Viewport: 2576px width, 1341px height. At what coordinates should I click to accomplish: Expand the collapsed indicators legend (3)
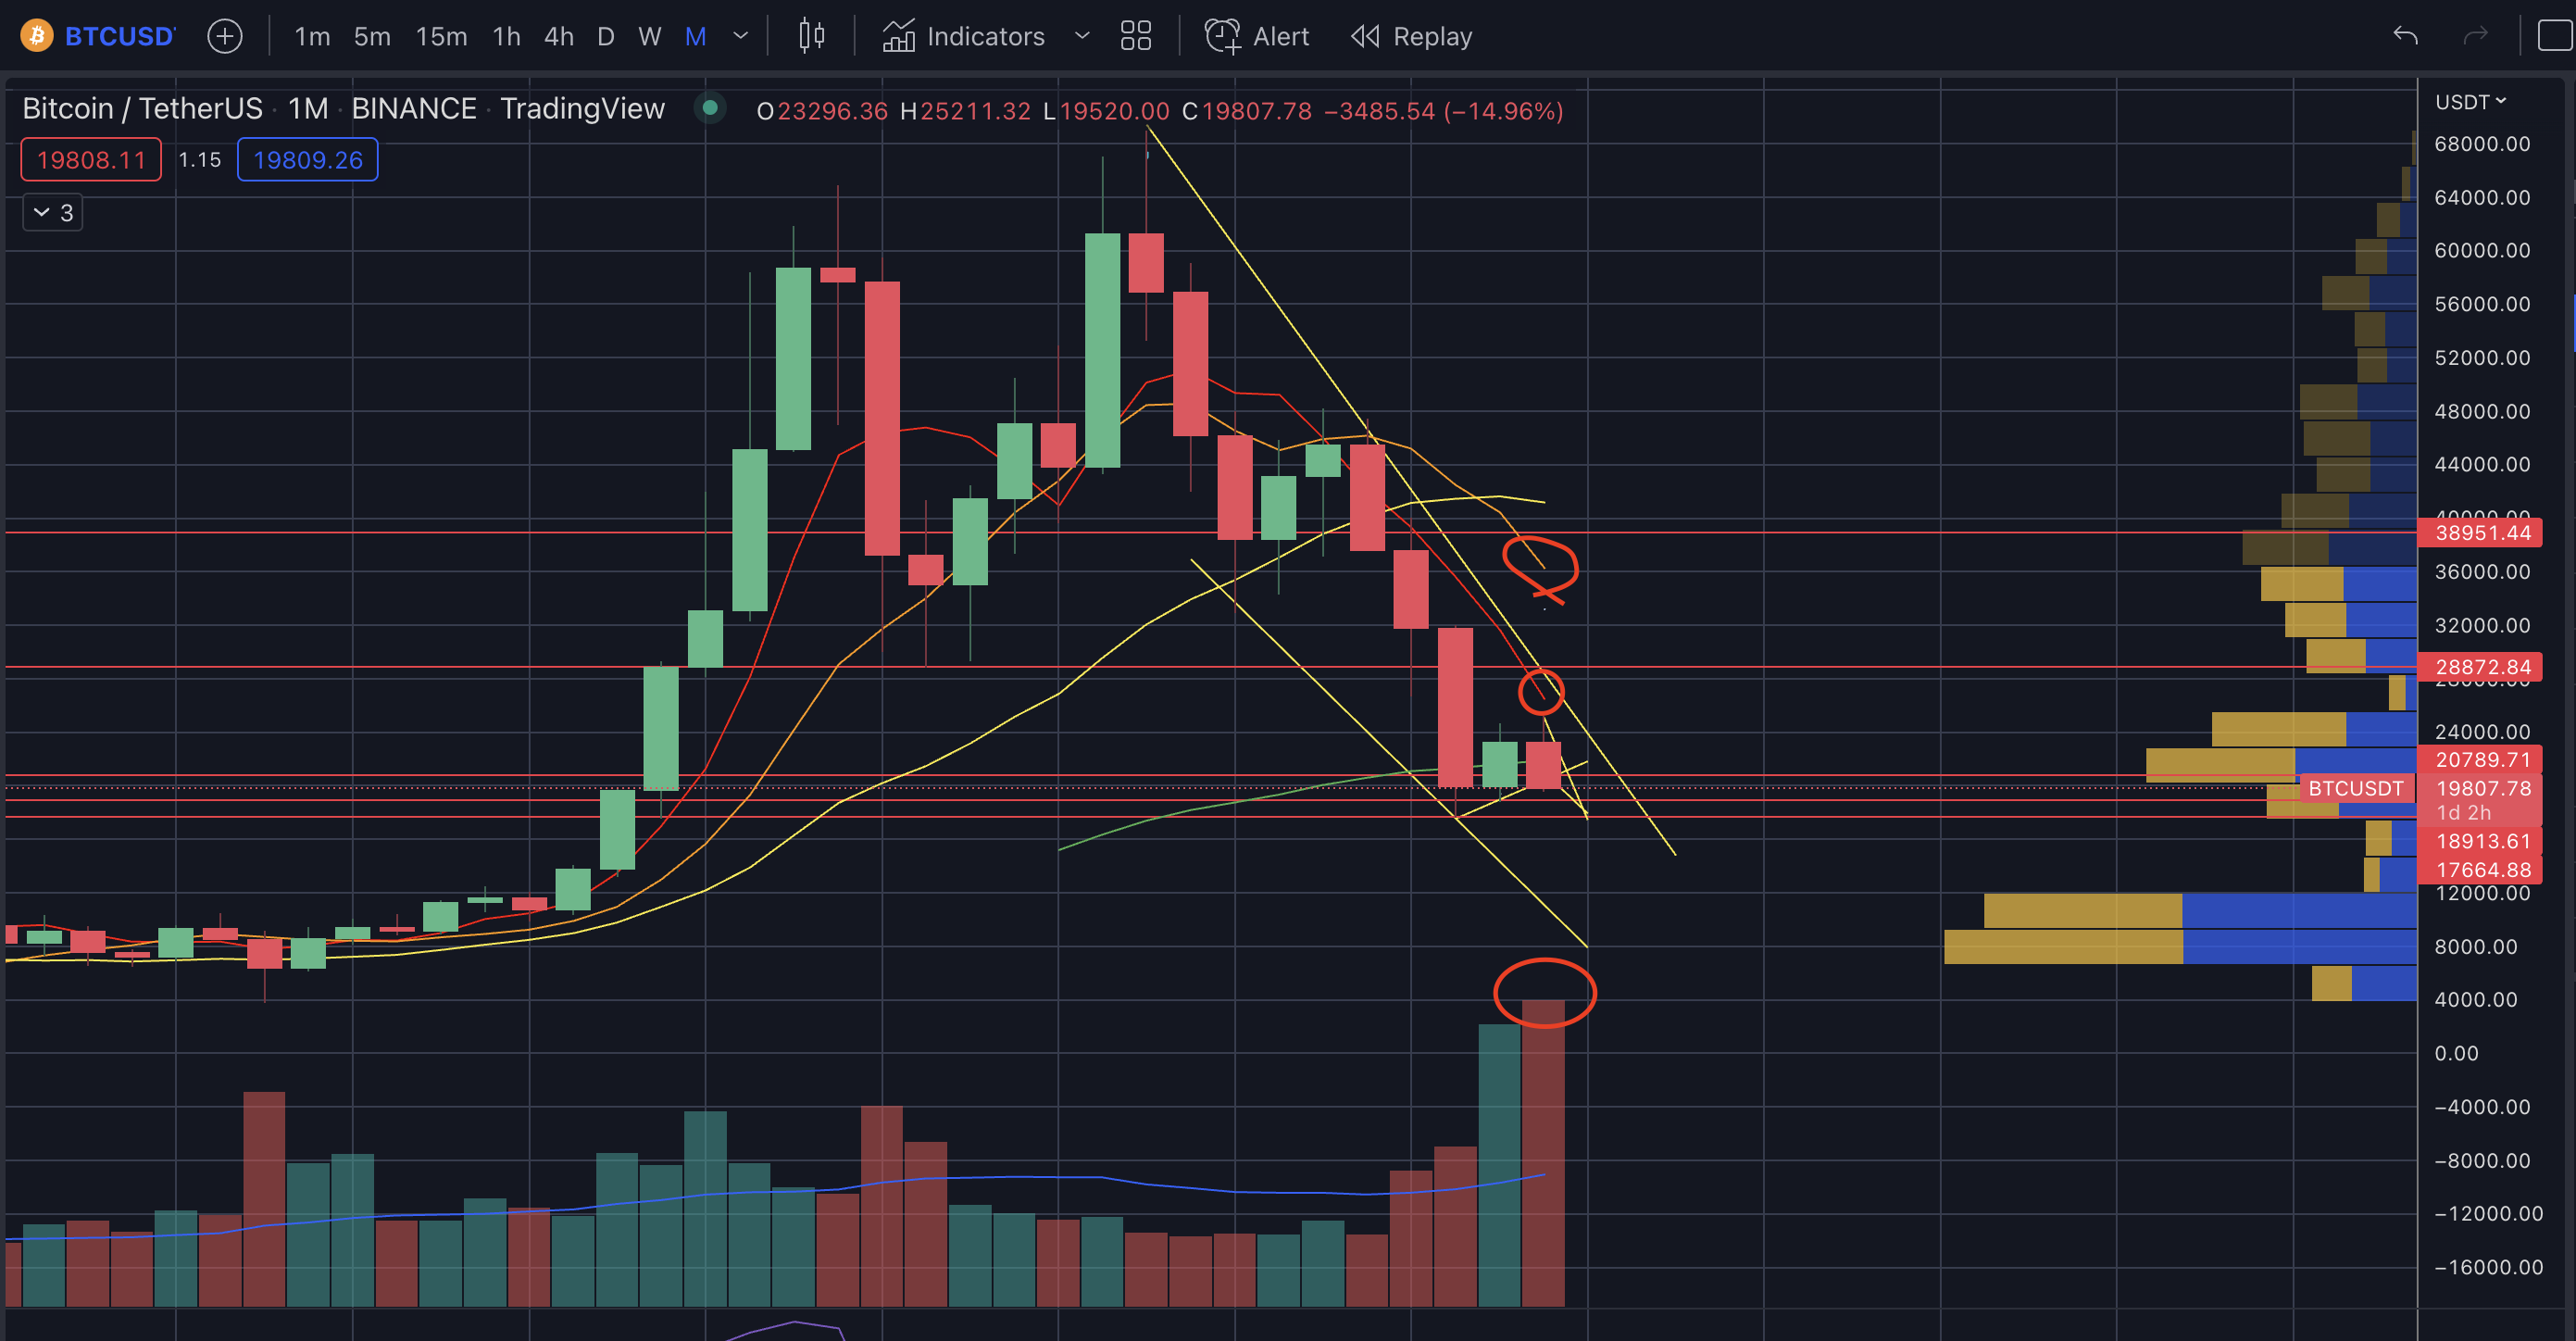pyautogui.click(x=53, y=213)
